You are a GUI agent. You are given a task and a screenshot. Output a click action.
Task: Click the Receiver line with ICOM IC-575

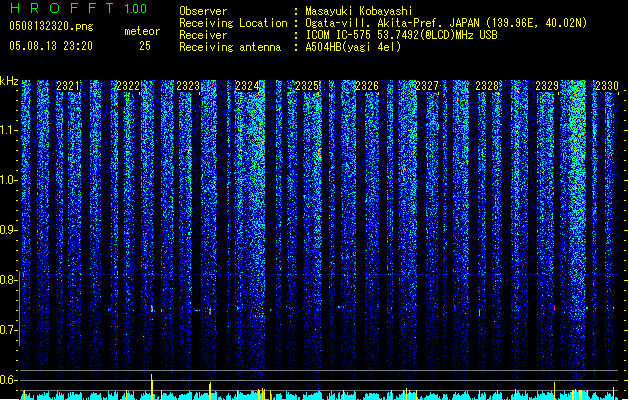pos(338,35)
